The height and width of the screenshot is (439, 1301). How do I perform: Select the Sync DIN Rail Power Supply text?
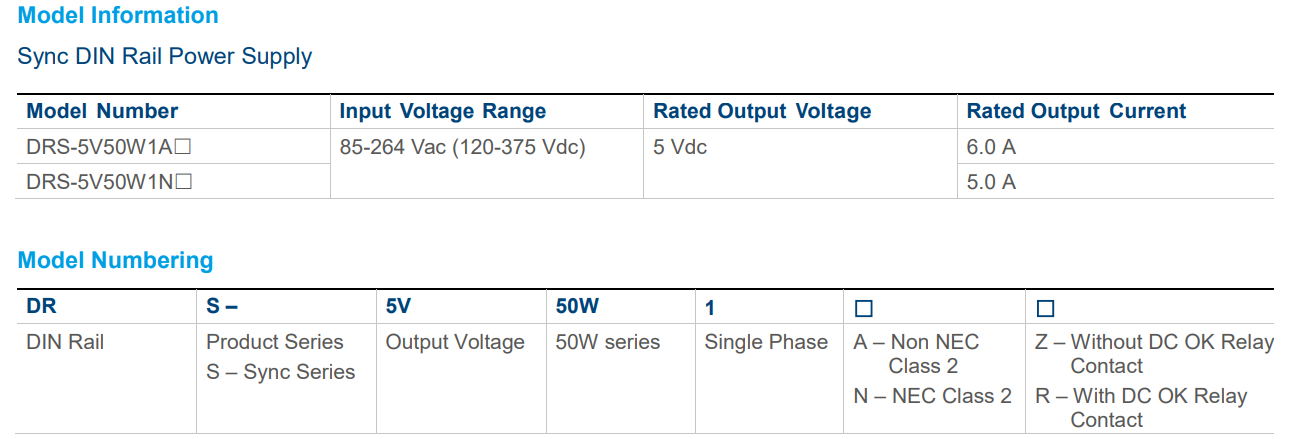click(x=165, y=56)
